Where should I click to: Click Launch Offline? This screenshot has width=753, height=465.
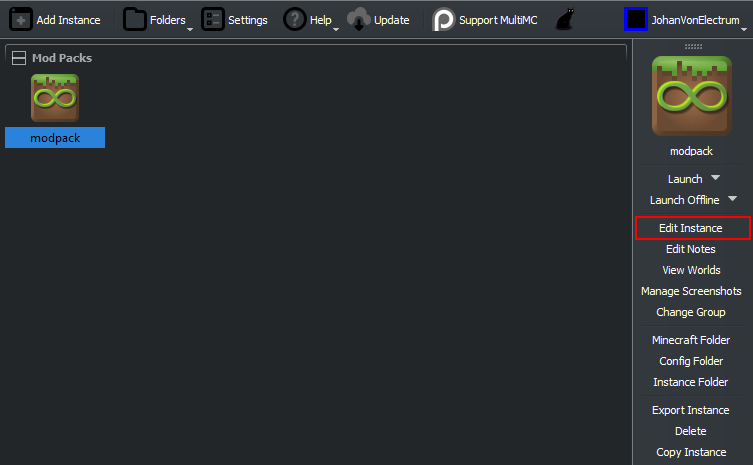[x=684, y=200]
